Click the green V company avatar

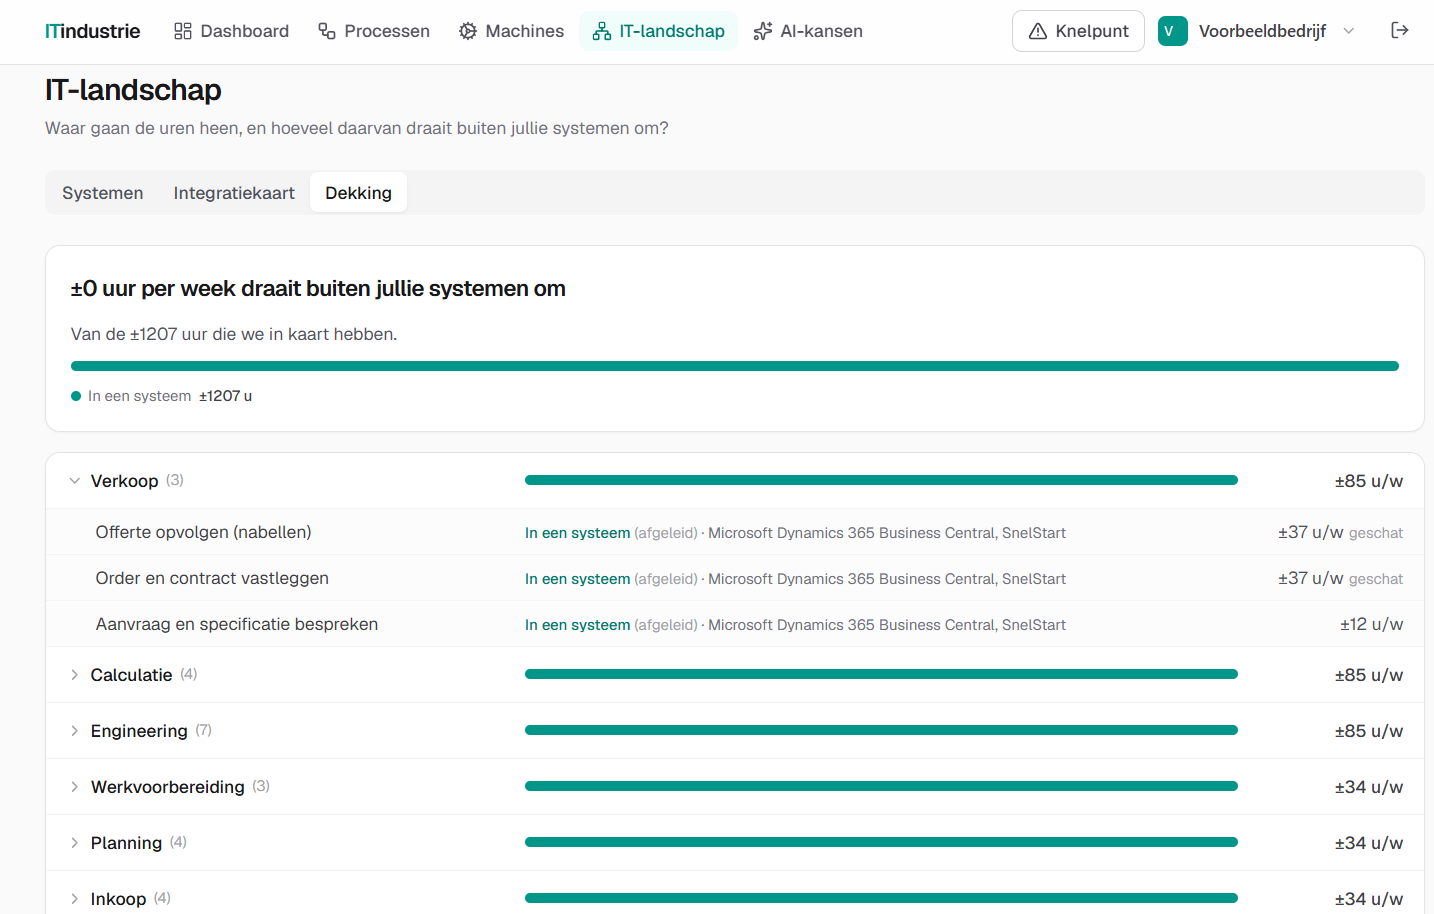coord(1172,31)
